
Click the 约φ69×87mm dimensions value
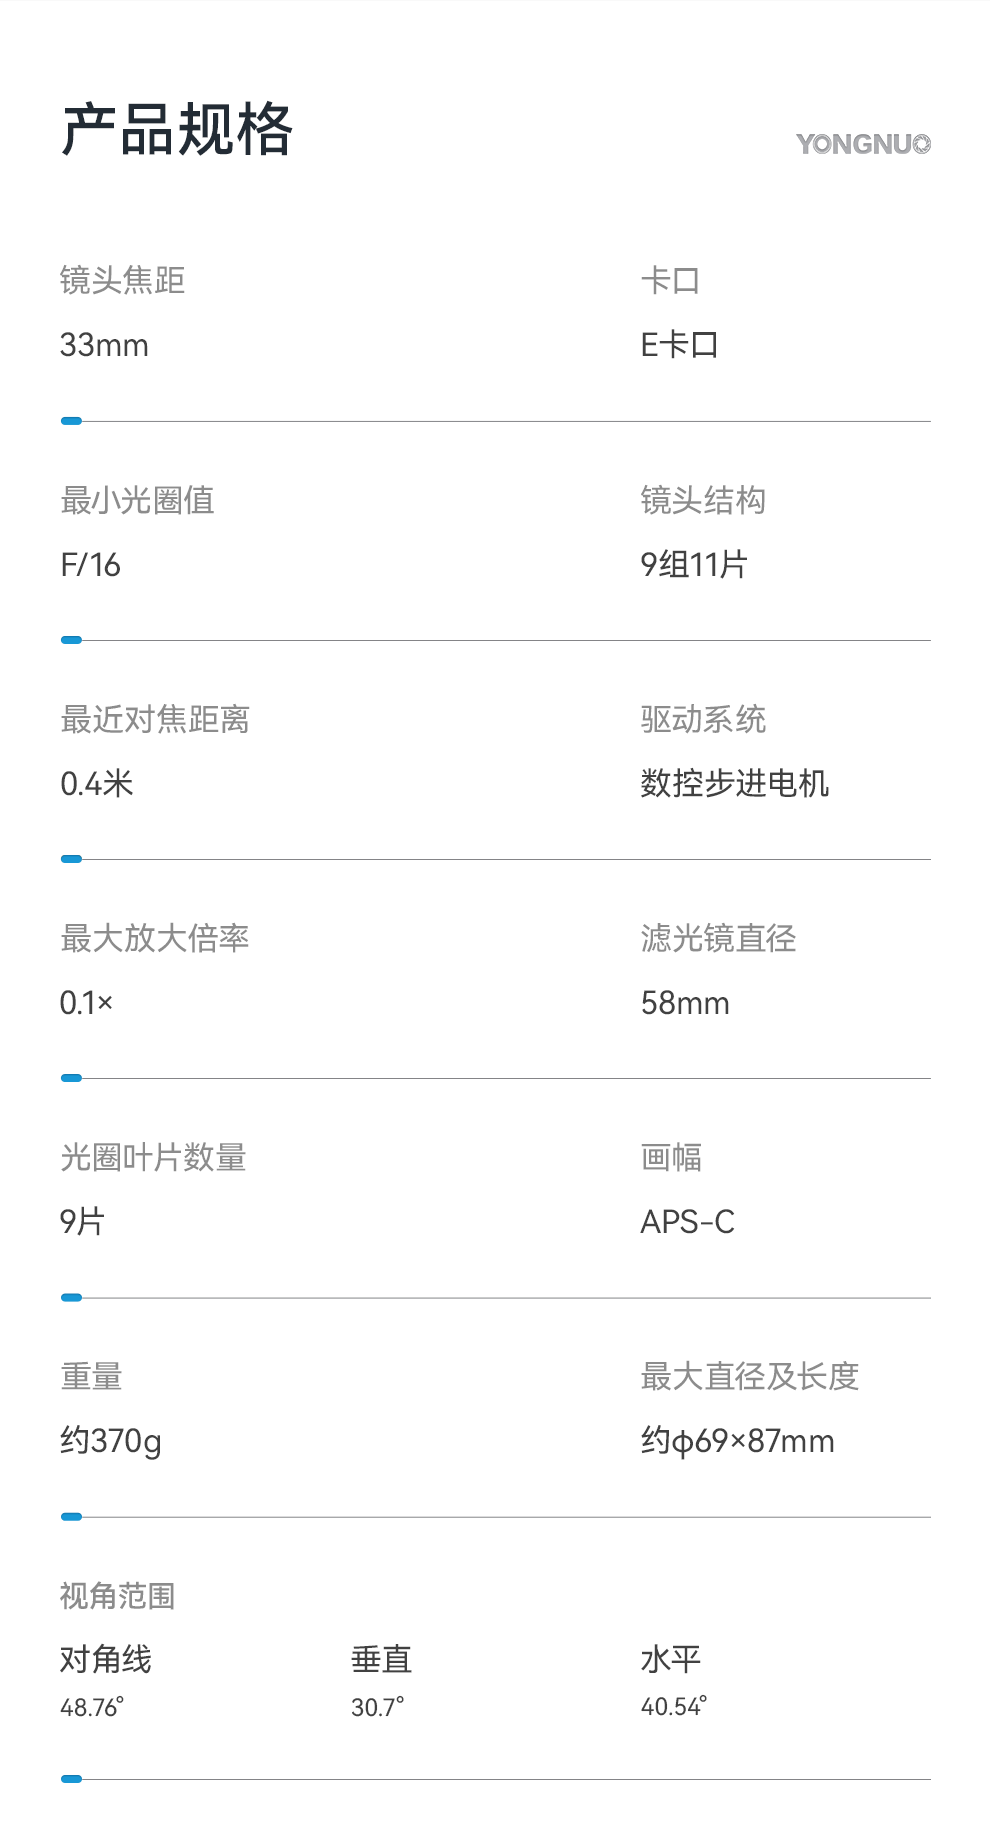[738, 1441]
